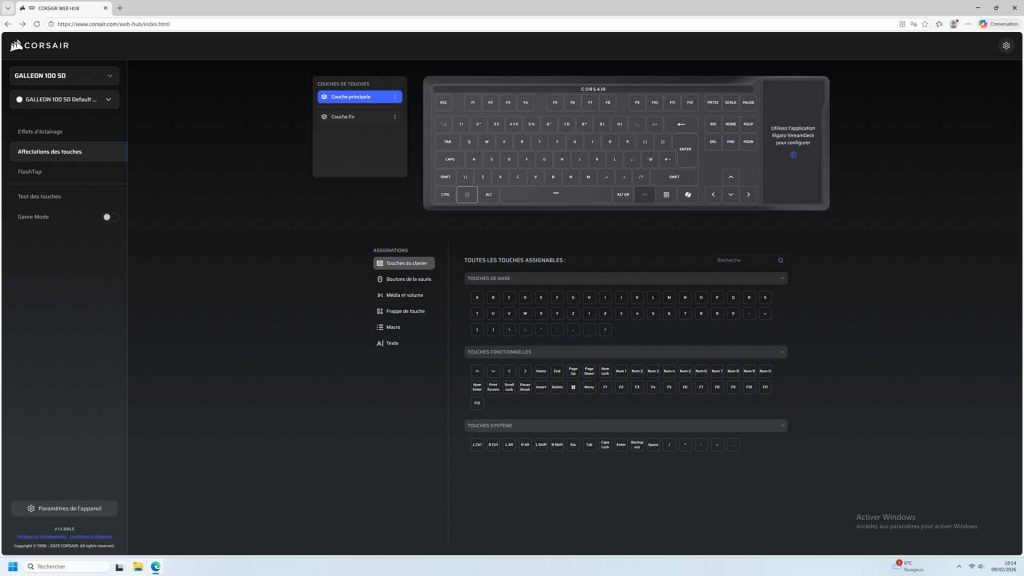Open the Frappe de touche assignments
This screenshot has width=1024, height=576.
click(x=404, y=311)
